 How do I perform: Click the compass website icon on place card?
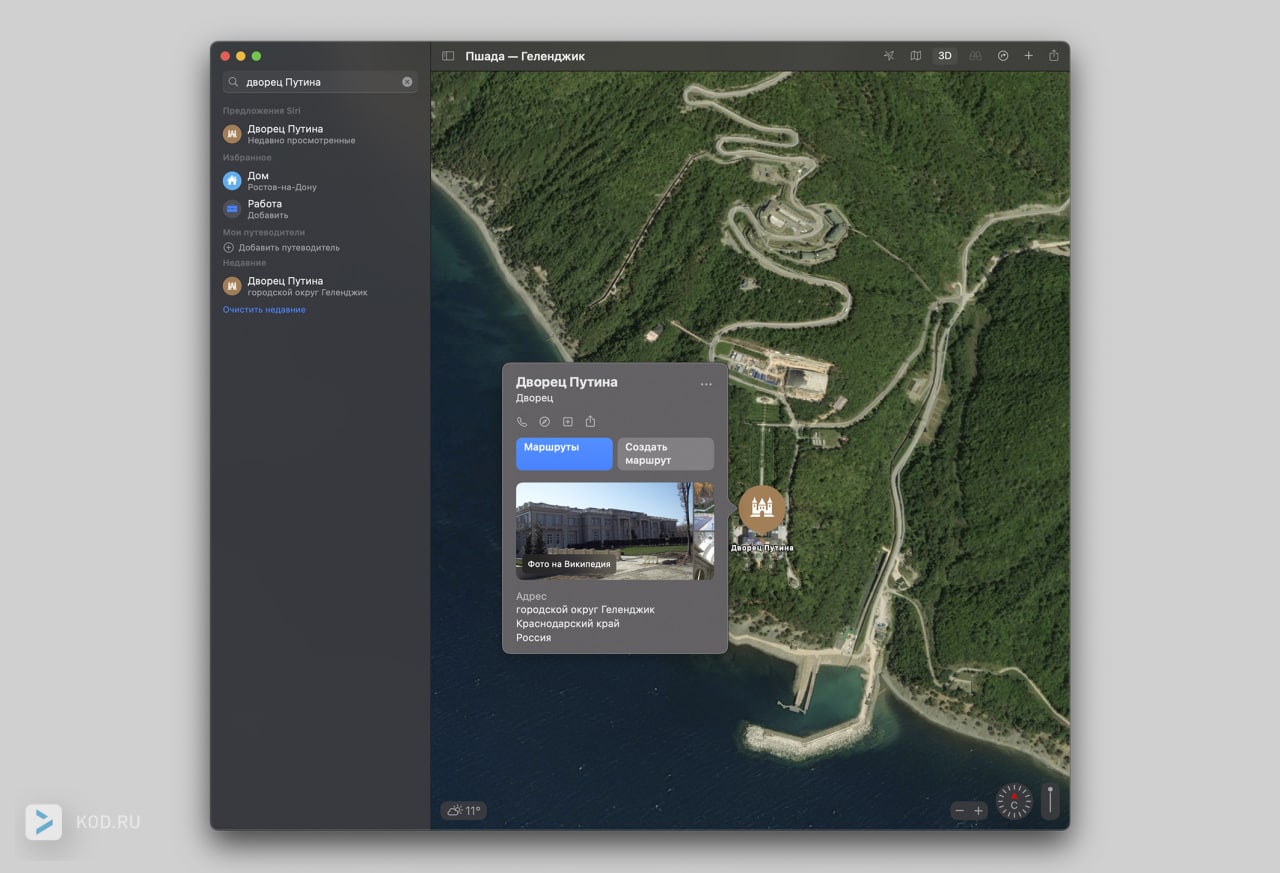[545, 422]
